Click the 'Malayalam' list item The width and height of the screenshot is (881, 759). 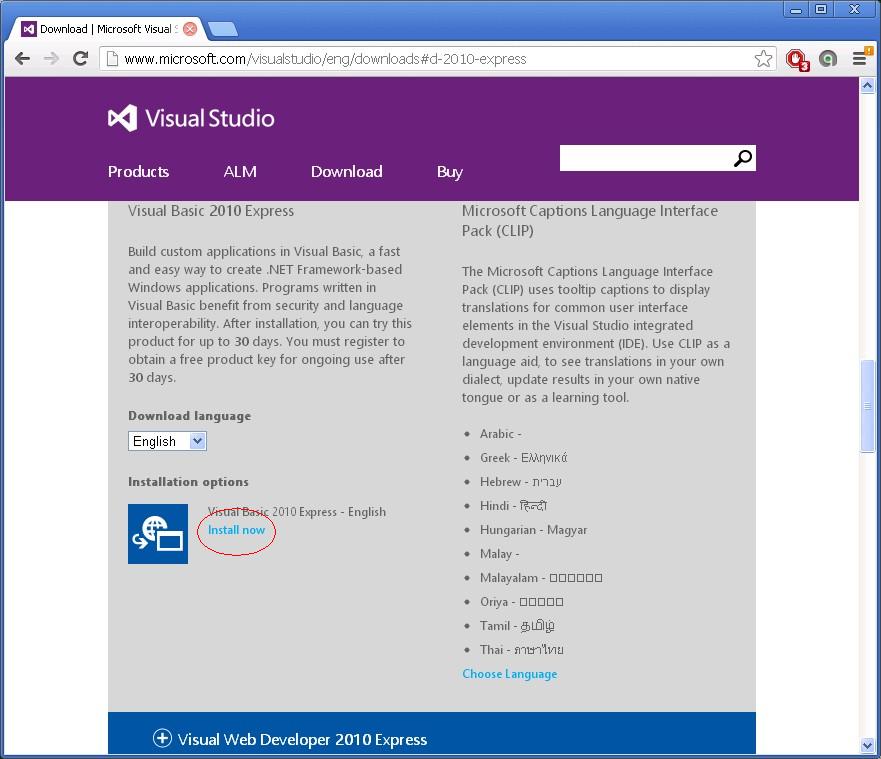tap(541, 578)
